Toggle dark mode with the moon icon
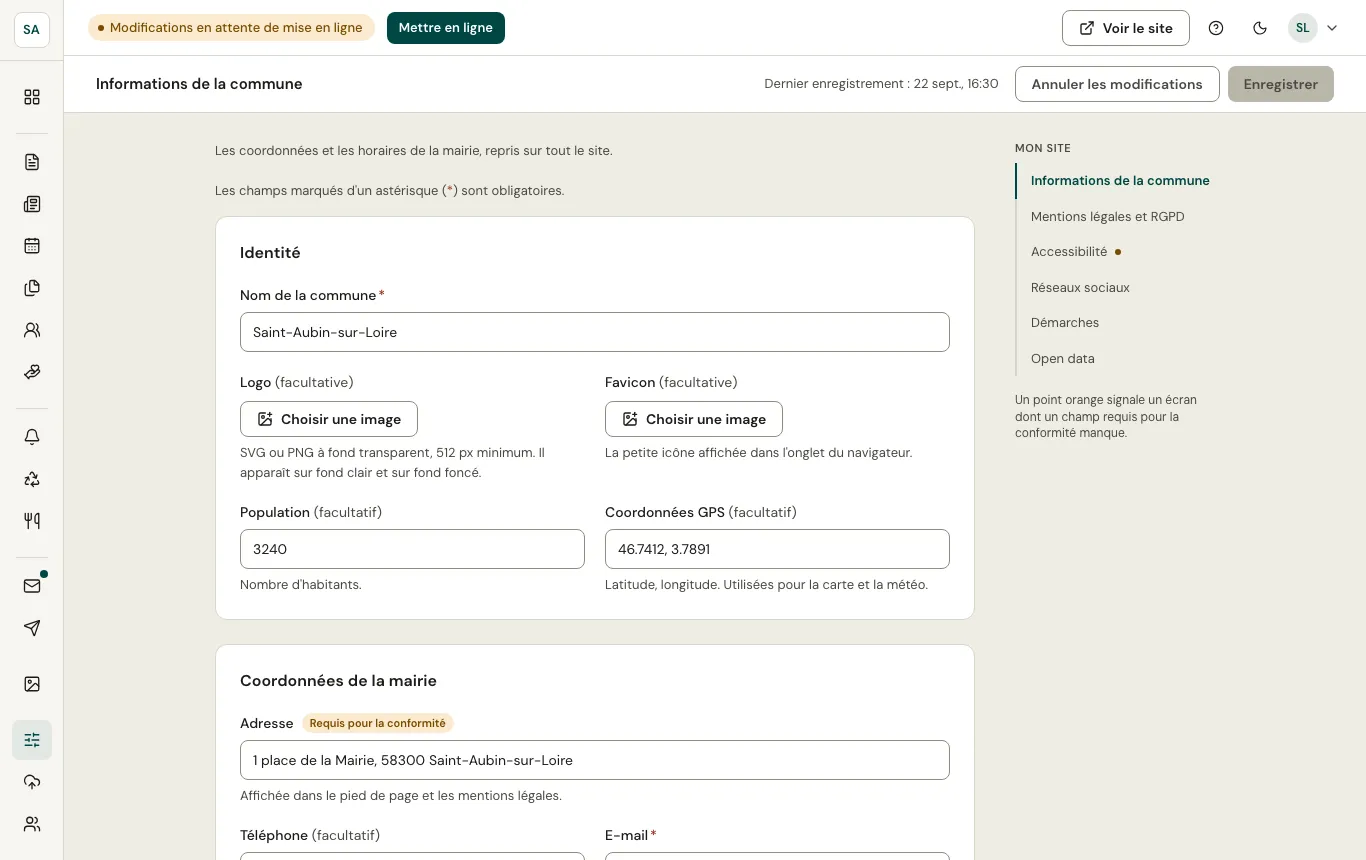The width and height of the screenshot is (1366, 860). pos(1260,28)
